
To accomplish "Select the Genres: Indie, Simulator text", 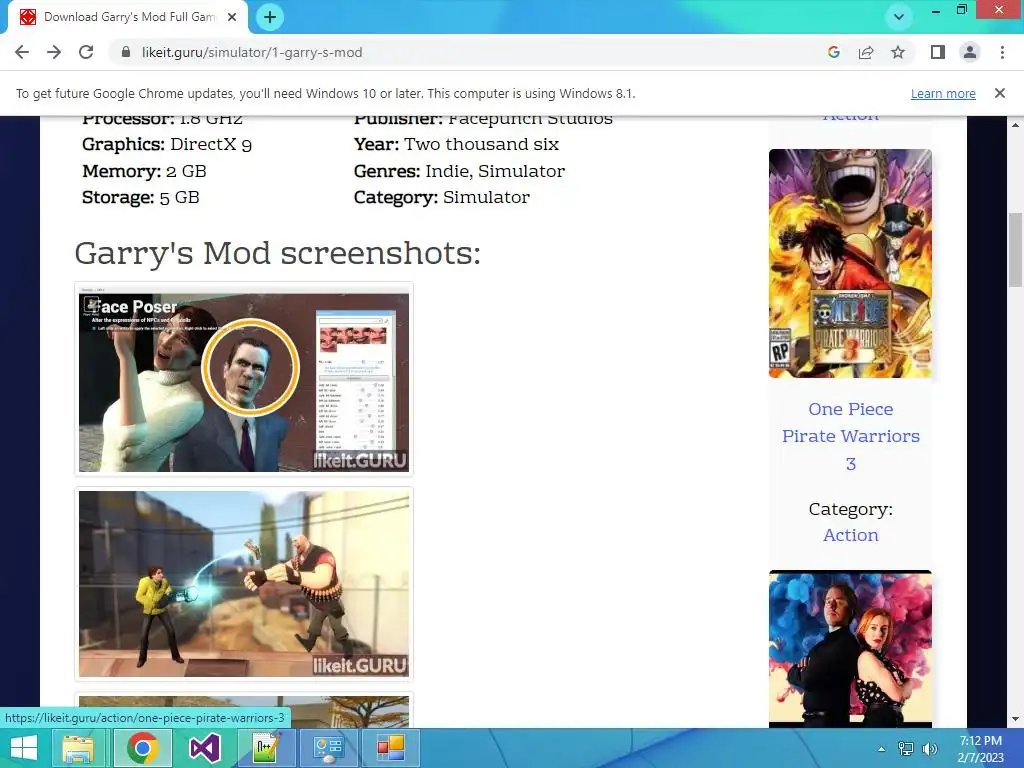I will tap(459, 171).
